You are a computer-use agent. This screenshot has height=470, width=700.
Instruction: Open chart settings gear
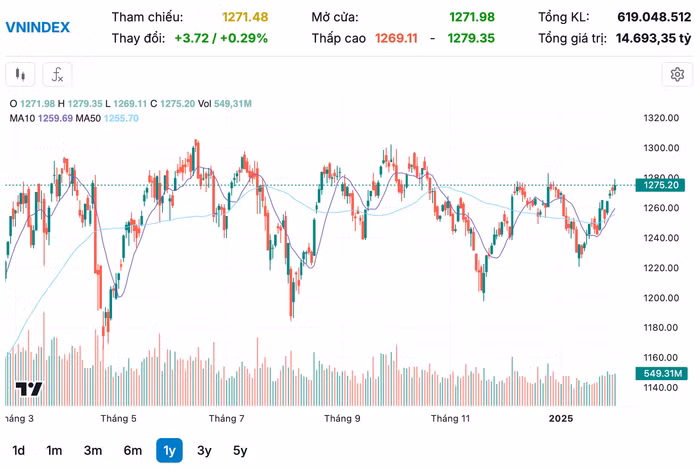click(x=677, y=74)
